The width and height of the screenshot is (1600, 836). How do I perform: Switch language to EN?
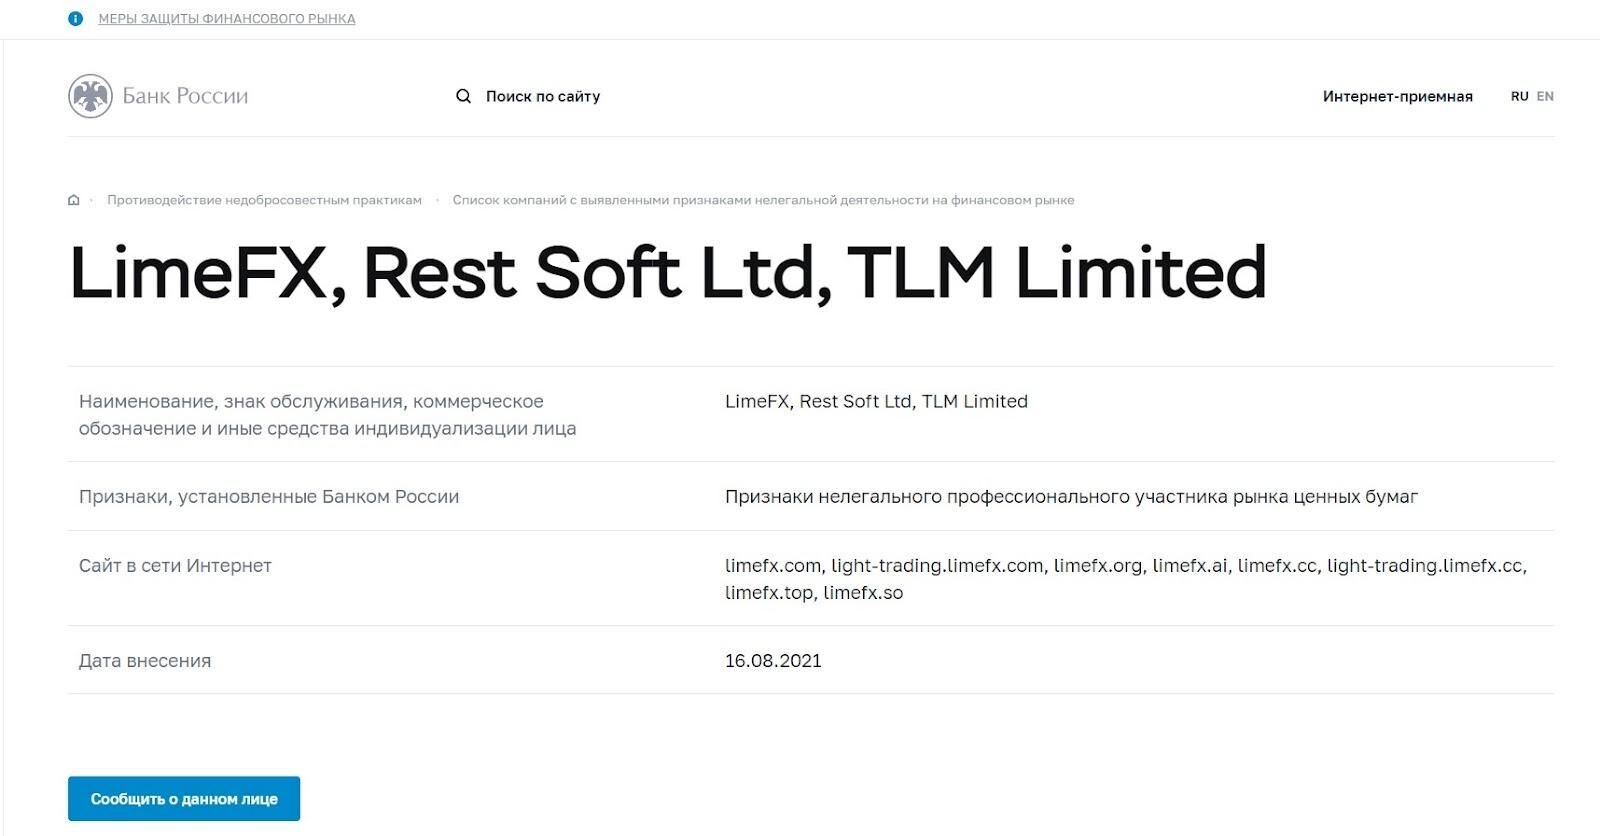click(x=1545, y=96)
